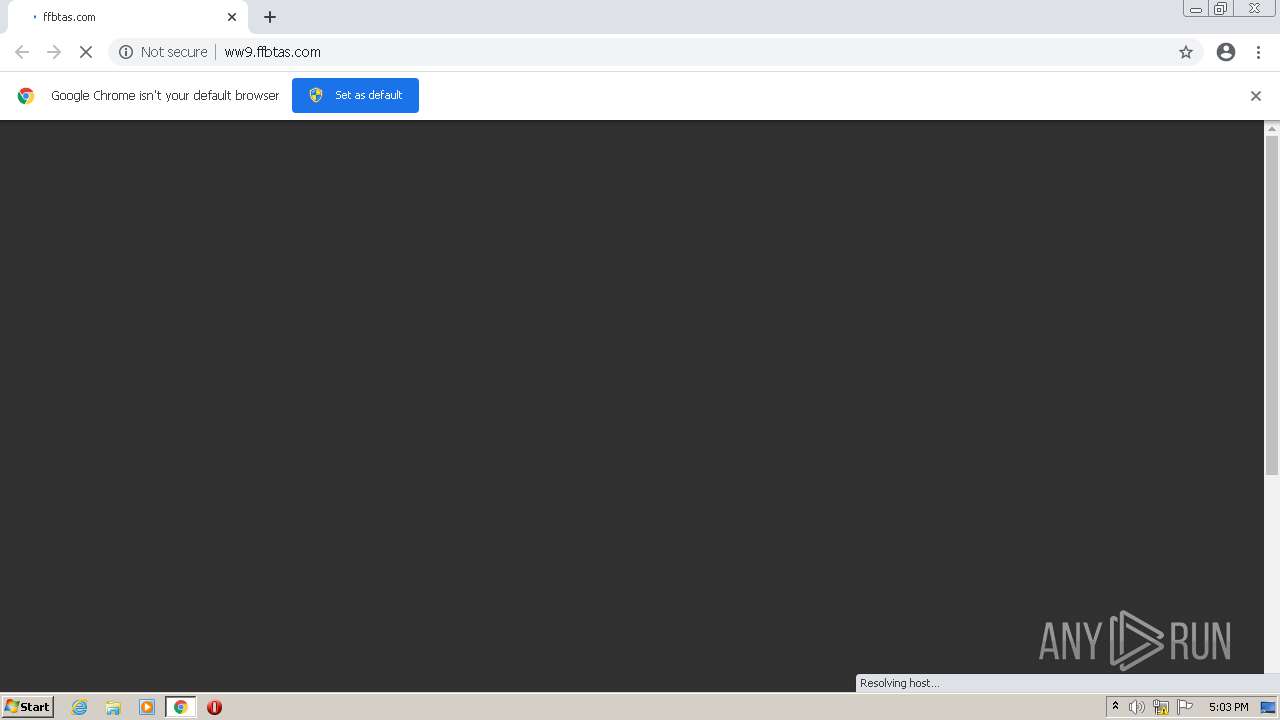This screenshot has width=1280, height=720.
Task: Stop the page from loading
Action: click(x=85, y=52)
